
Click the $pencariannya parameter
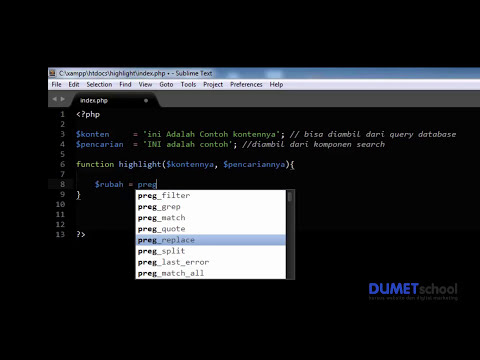pyautogui.click(x=254, y=164)
